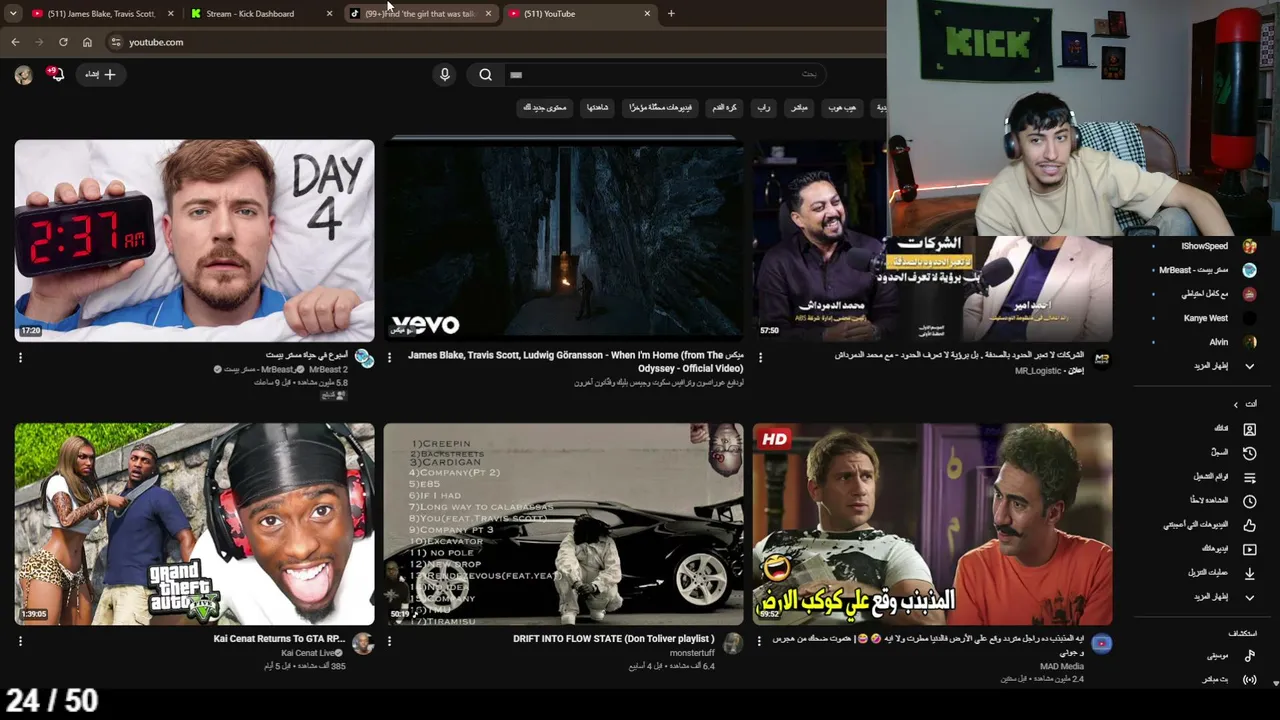Click the monsterstuff channel avatar

(x=733, y=643)
